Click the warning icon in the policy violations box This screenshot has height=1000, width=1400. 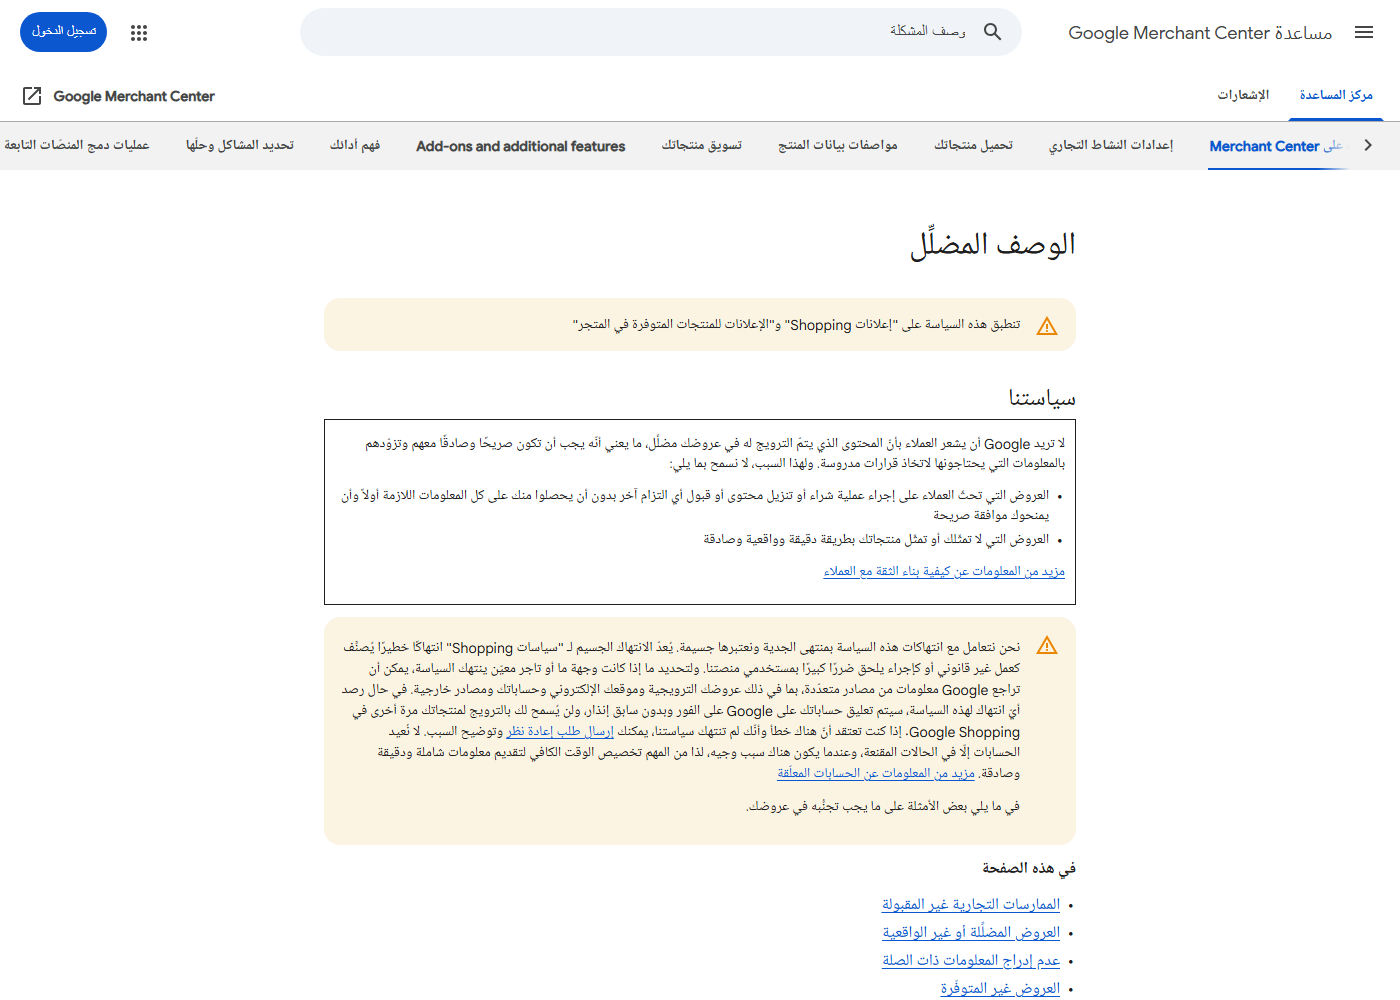coord(1047,646)
